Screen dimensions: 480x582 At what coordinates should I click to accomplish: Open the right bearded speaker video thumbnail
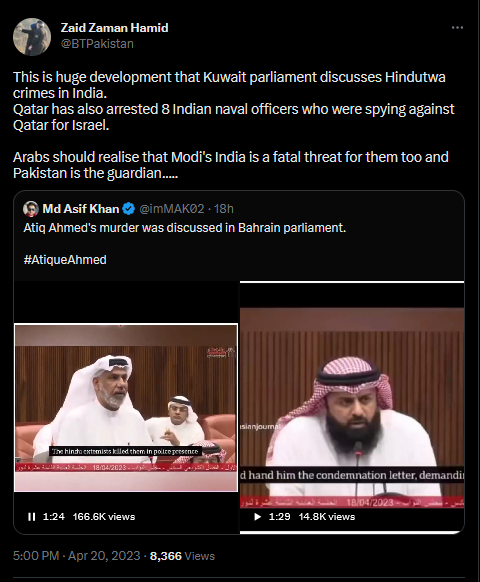[x=352, y=407]
